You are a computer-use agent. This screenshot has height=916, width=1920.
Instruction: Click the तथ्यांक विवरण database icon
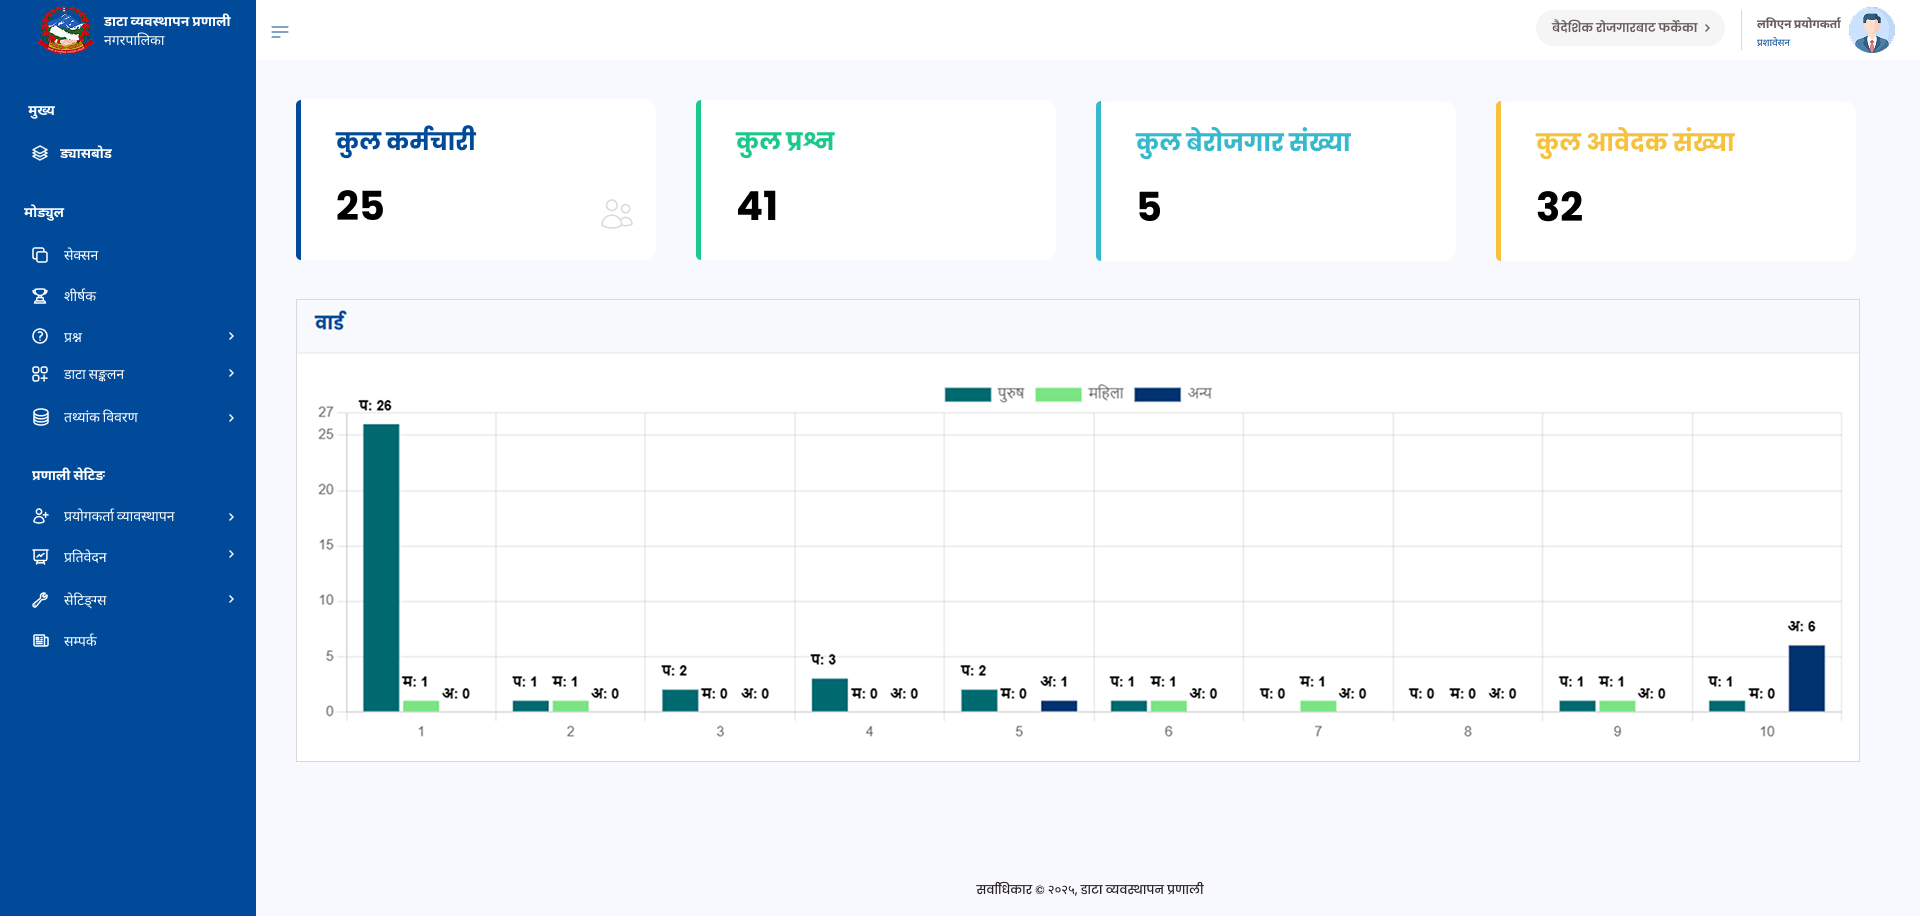click(x=38, y=417)
